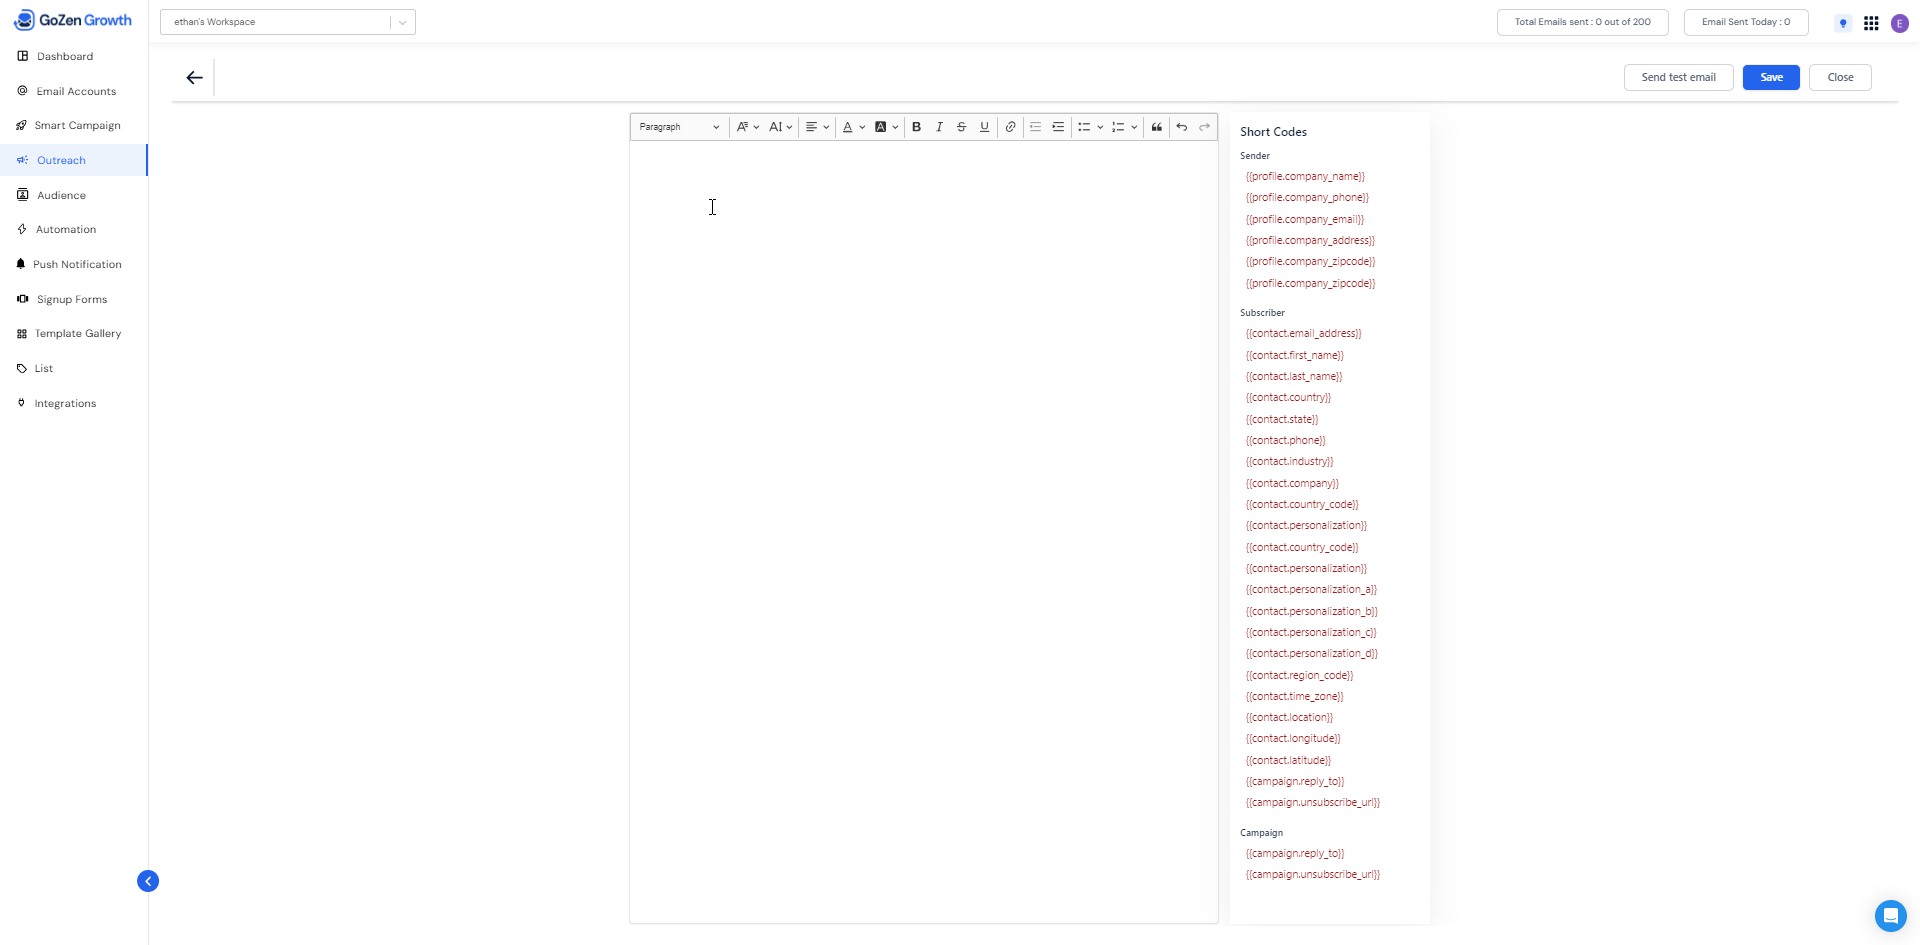The image size is (1920, 945).
Task: Toggle underline formatting
Action: 984,127
